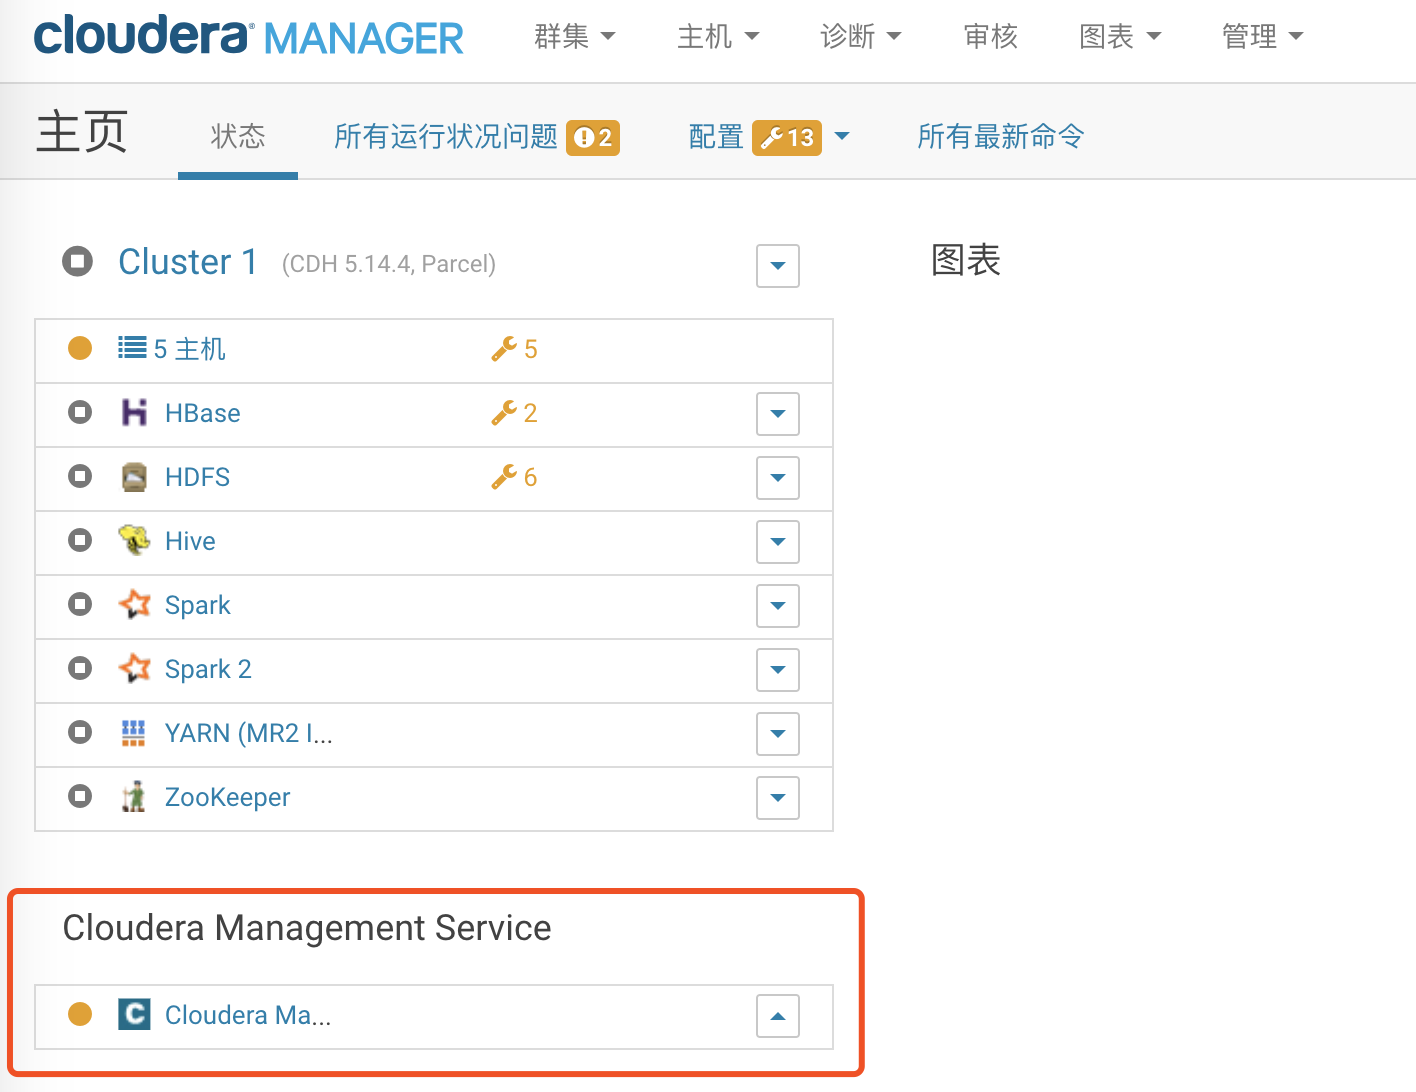Image resolution: width=1416 pixels, height=1092 pixels.
Task: Open the Cluster 1 link
Action: pyautogui.click(x=188, y=262)
